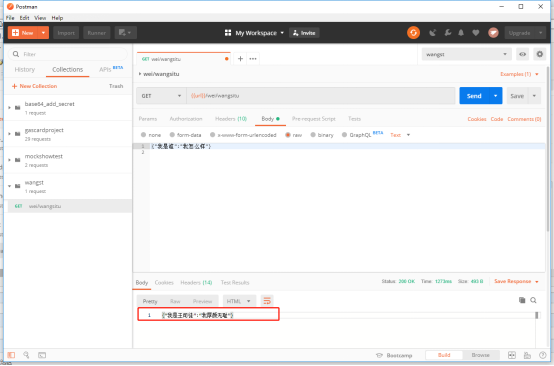Open the My Workspace switcher
The height and width of the screenshot is (366, 554).
[x=254, y=33]
